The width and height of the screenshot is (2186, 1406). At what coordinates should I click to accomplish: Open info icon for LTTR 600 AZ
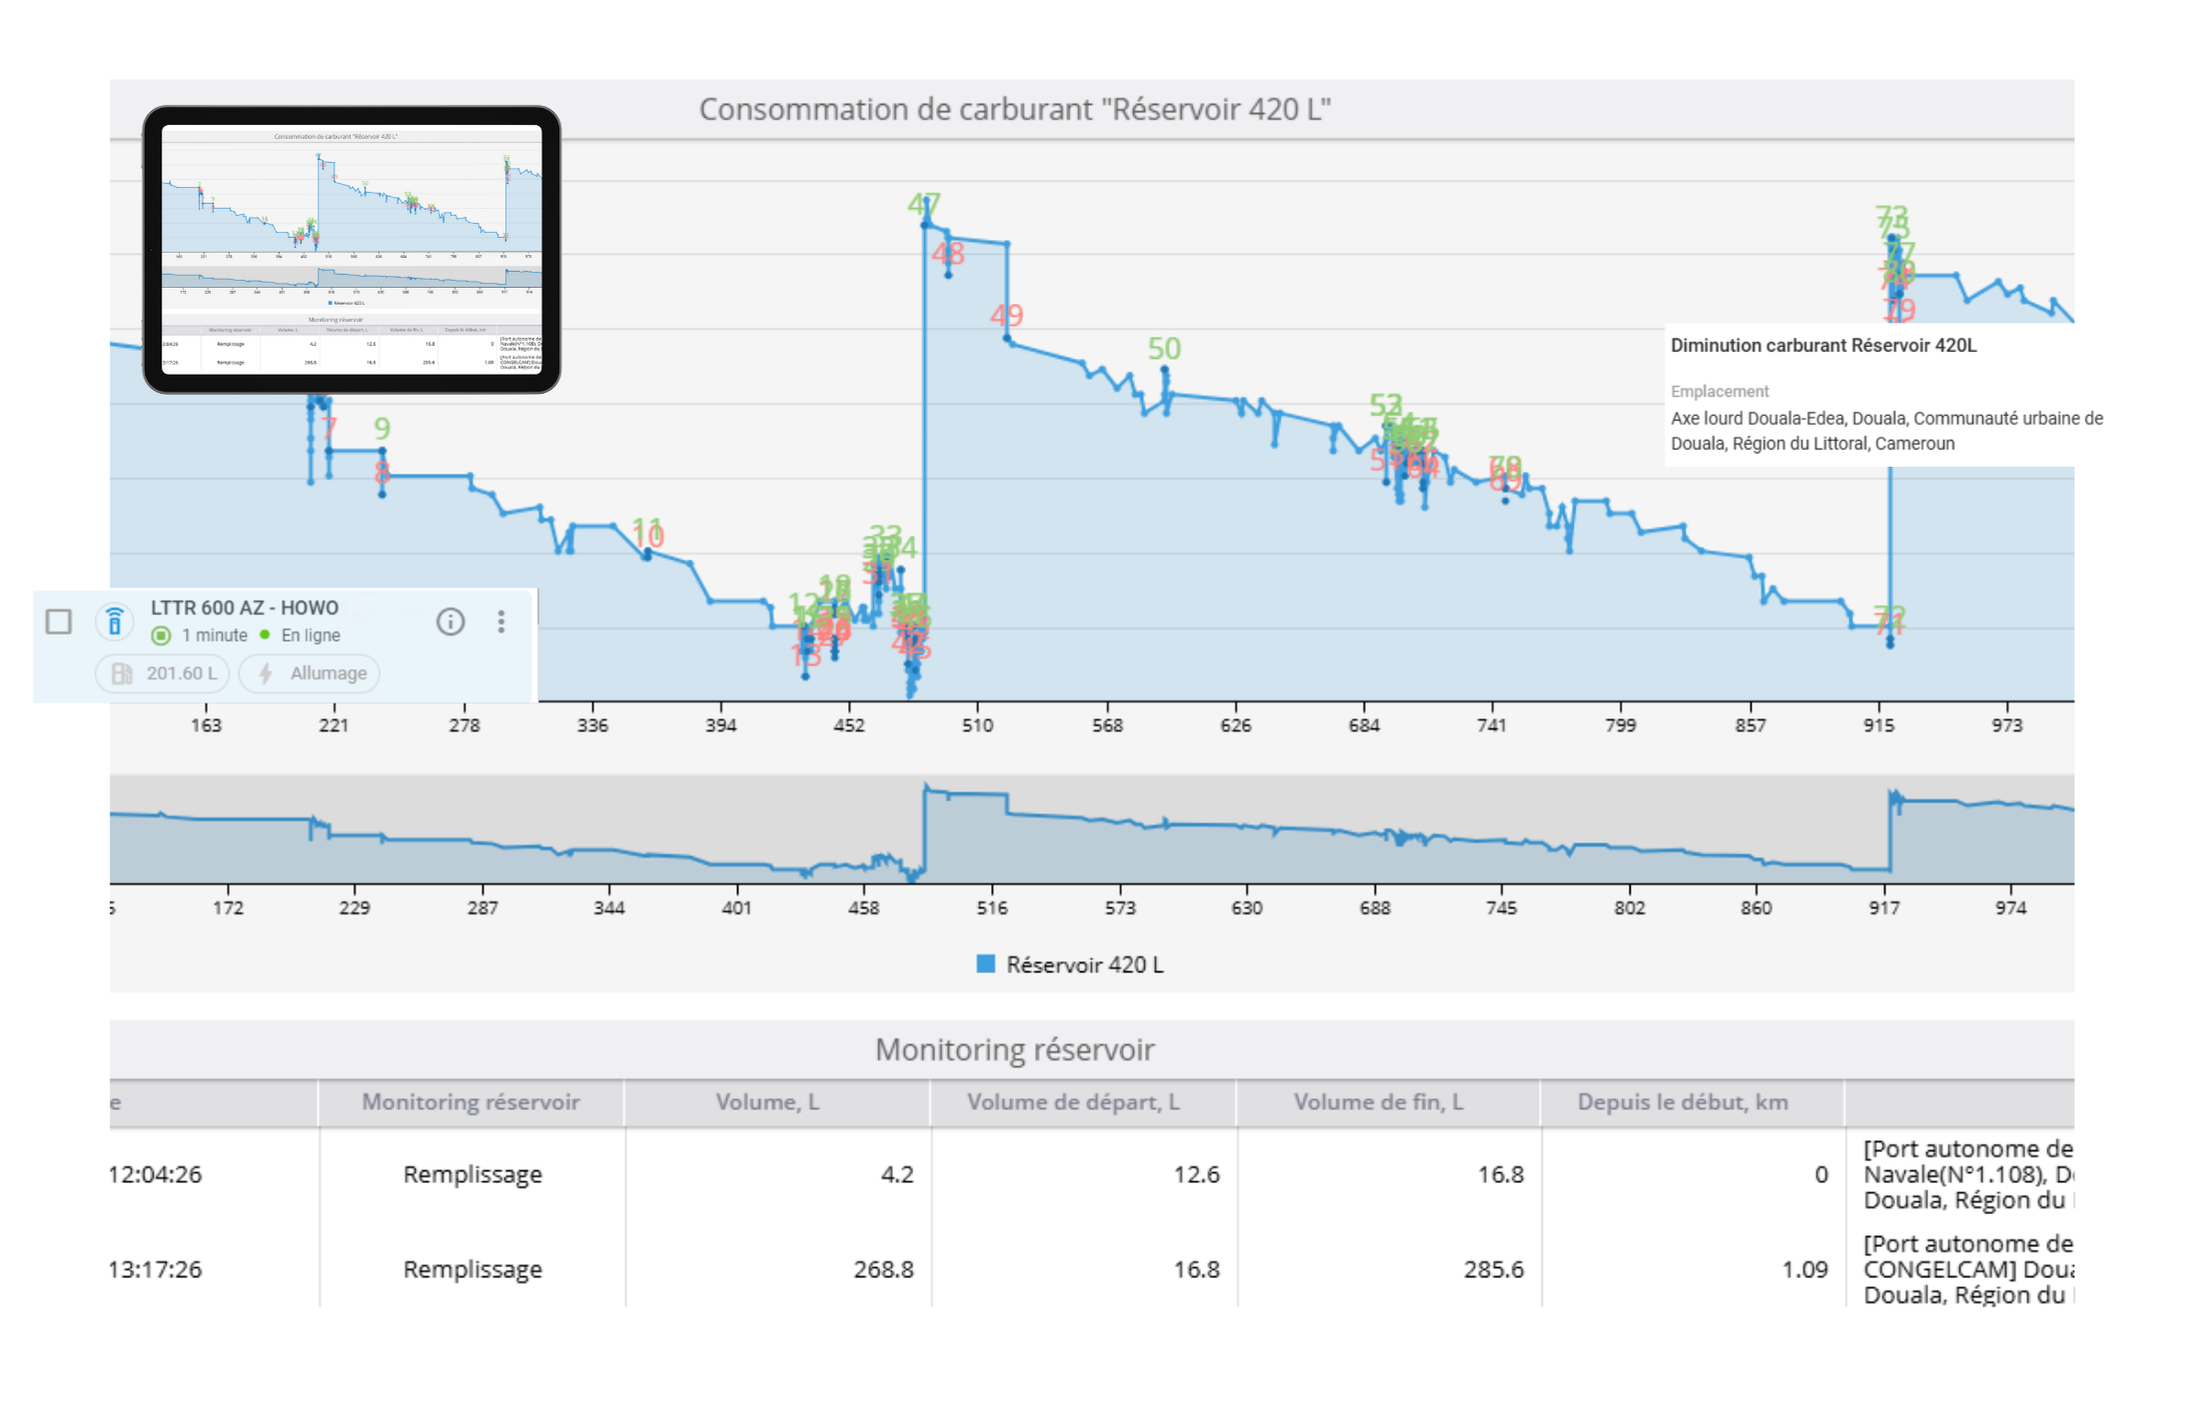pyautogui.click(x=450, y=622)
